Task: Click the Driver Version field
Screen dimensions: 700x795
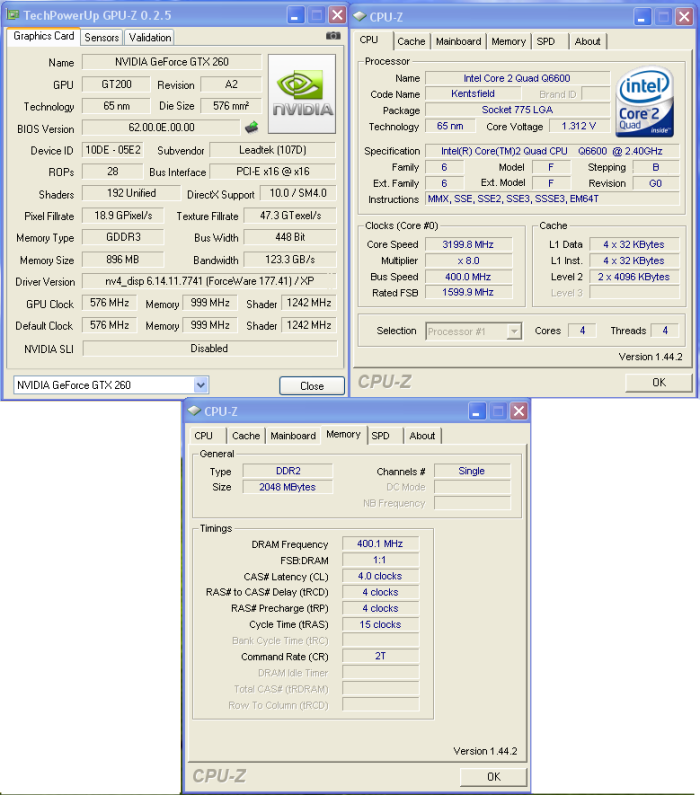Action: (209, 281)
